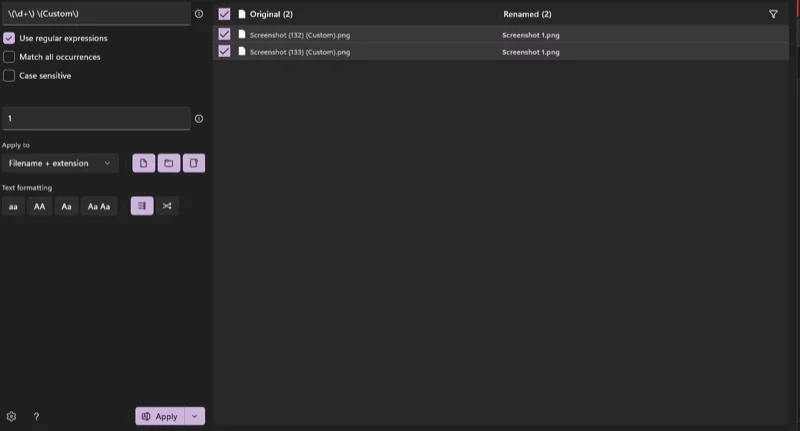This screenshot has width=800, height=431.
Task: Click the Original (2) column header
Action: pyautogui.click(x=271, y=14)
